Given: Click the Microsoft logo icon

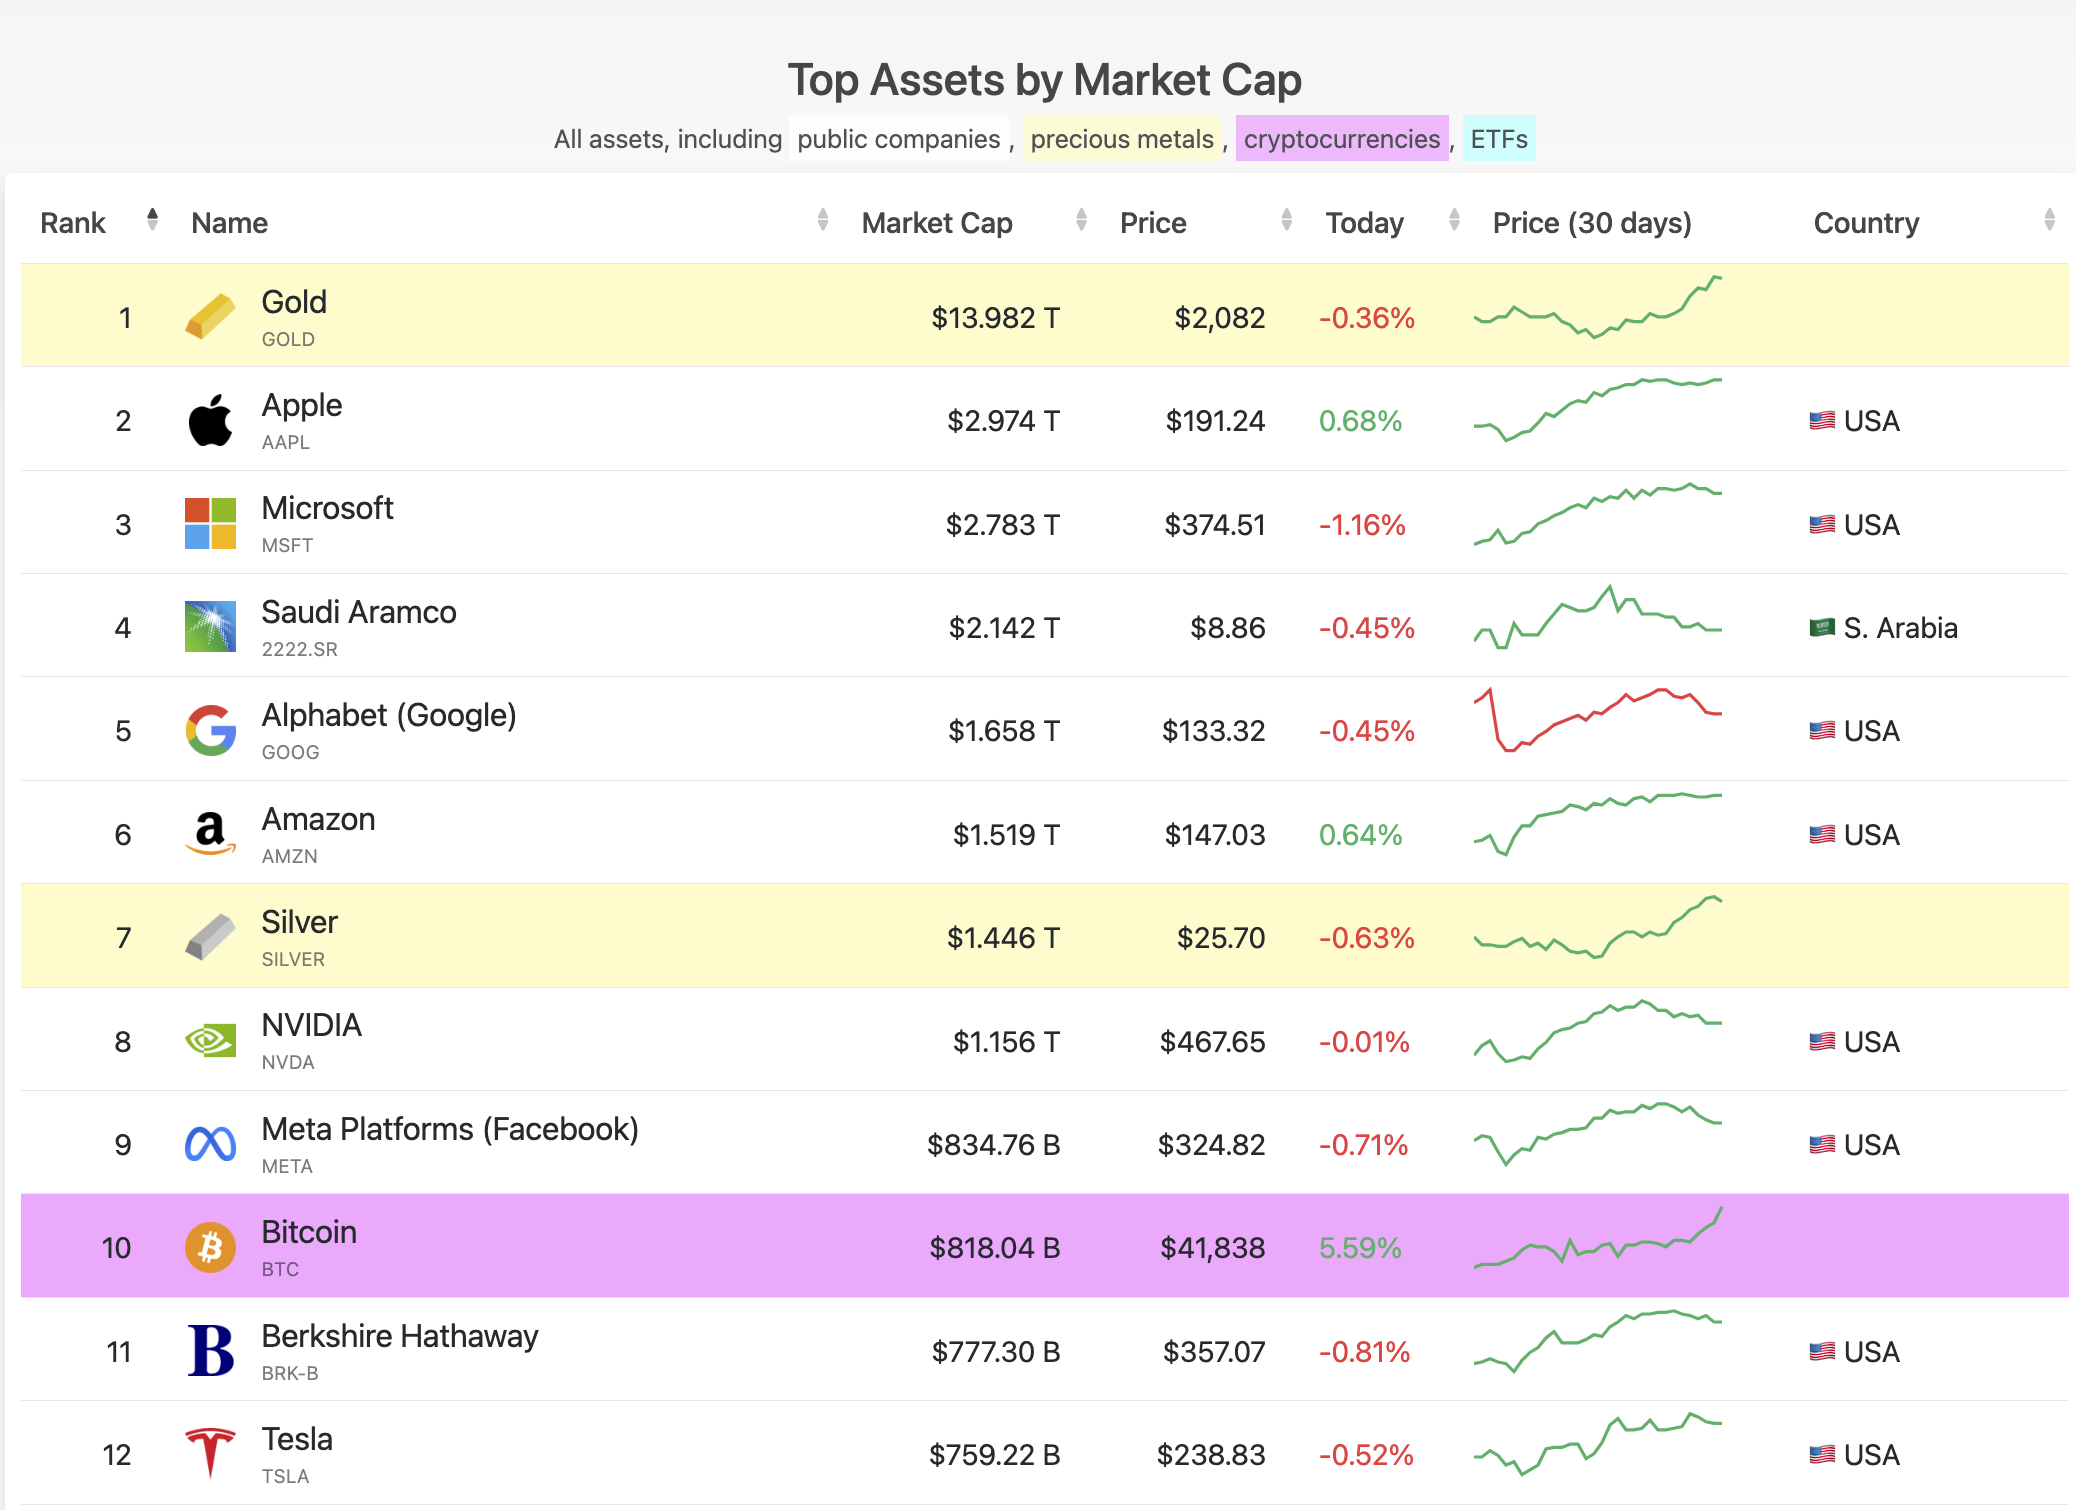Looking at the screenshot, I should [x=210, y=523].
